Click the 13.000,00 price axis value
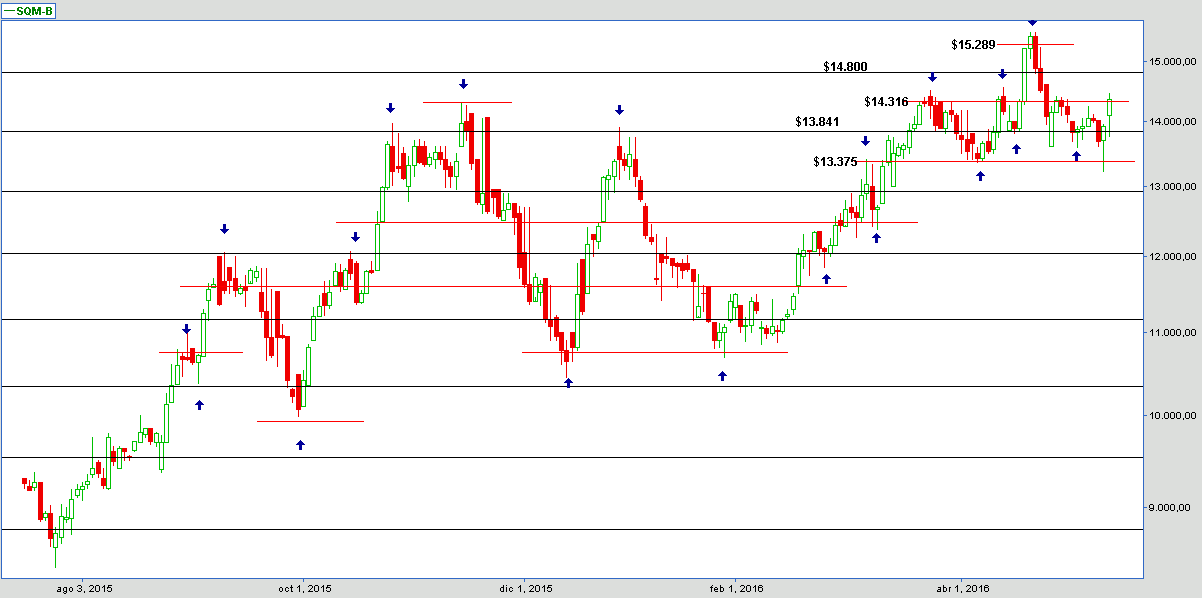 tap(1171, 187)
